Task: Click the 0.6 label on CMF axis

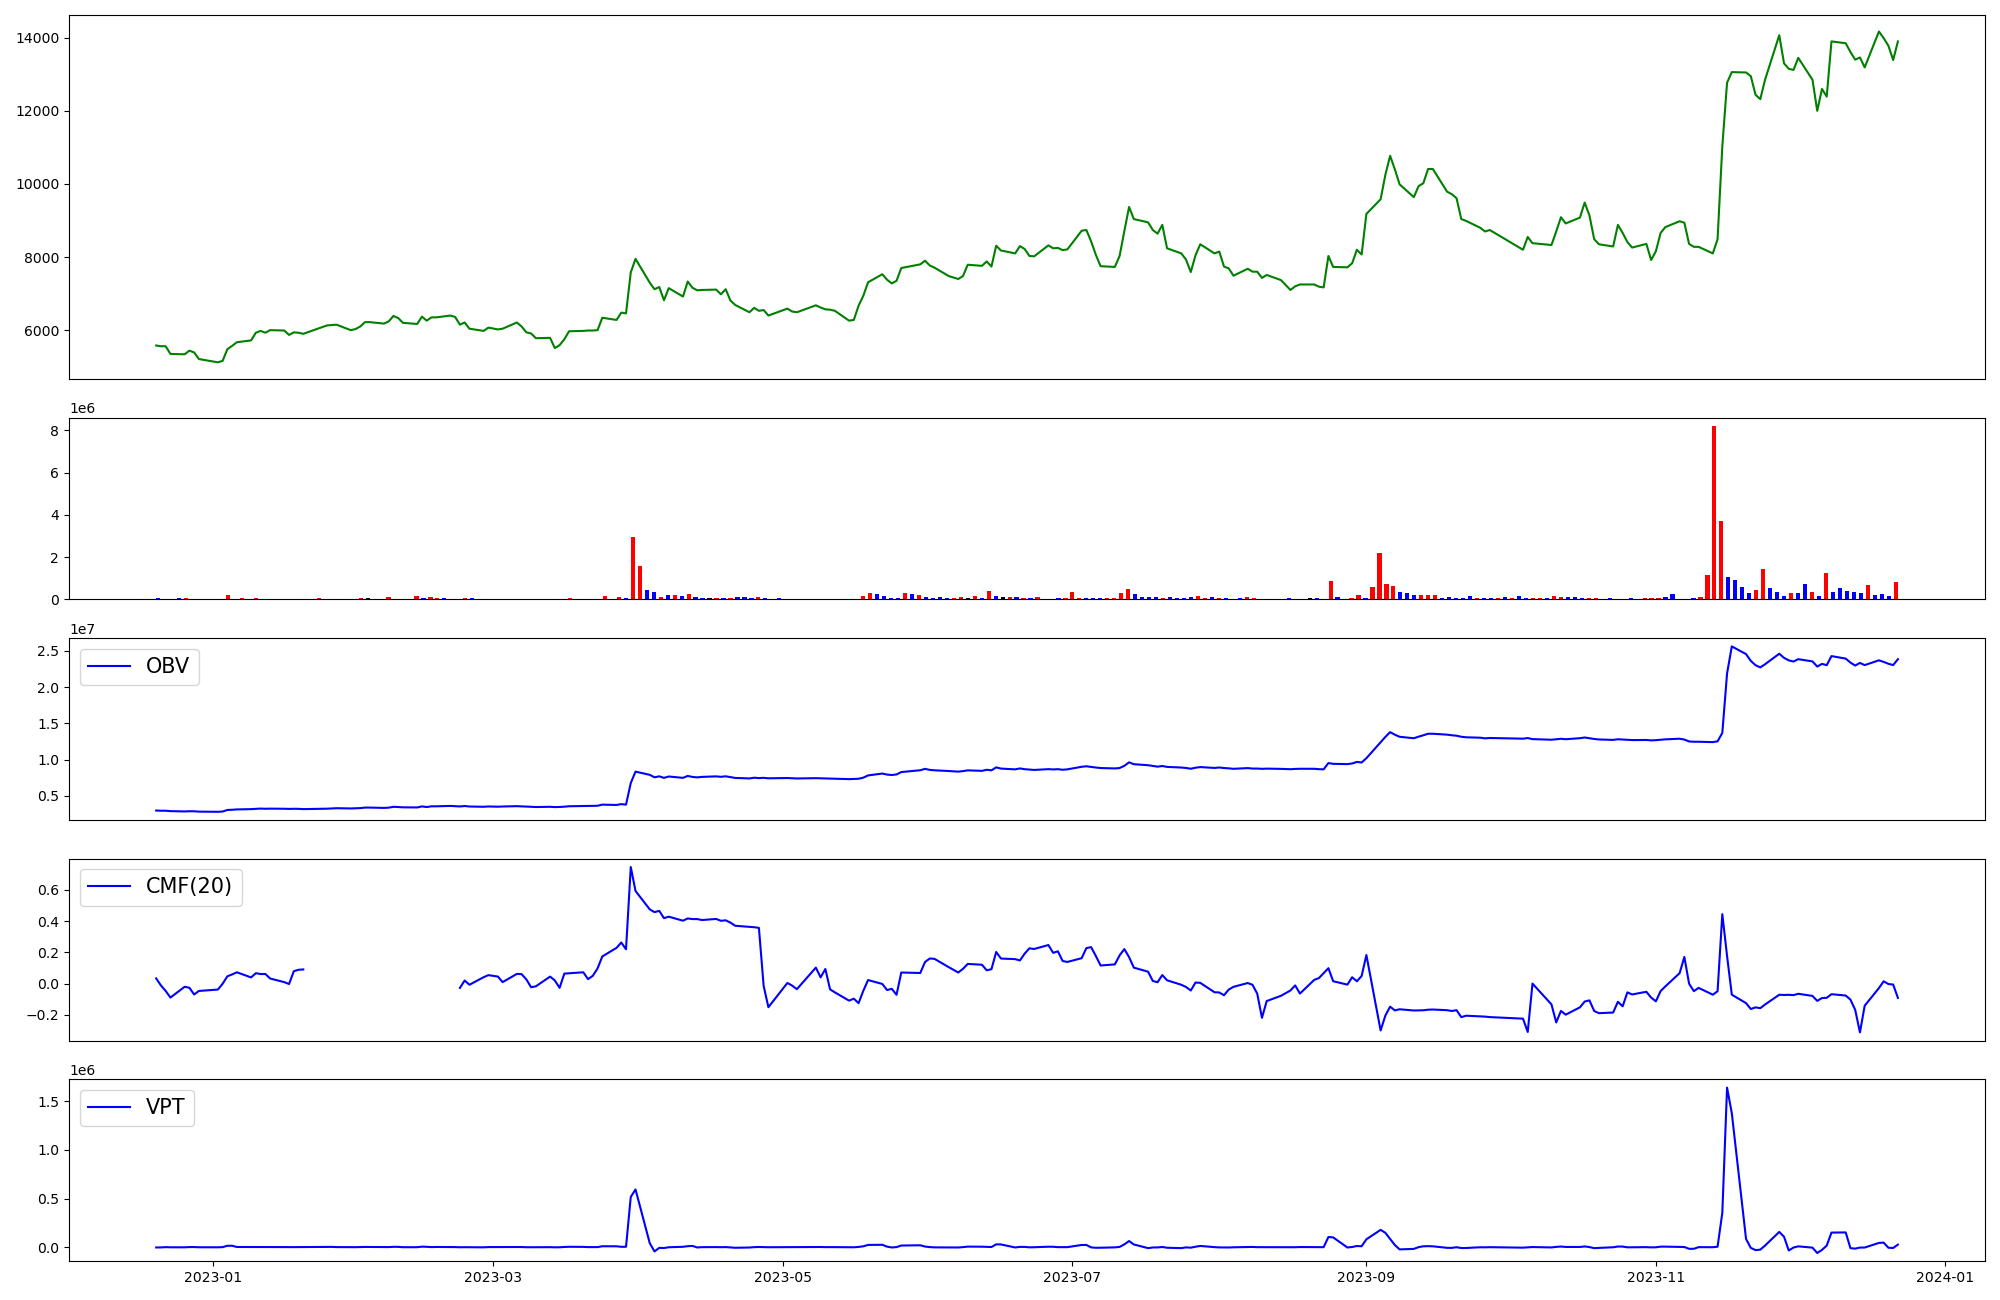Action: coord(49,890)
